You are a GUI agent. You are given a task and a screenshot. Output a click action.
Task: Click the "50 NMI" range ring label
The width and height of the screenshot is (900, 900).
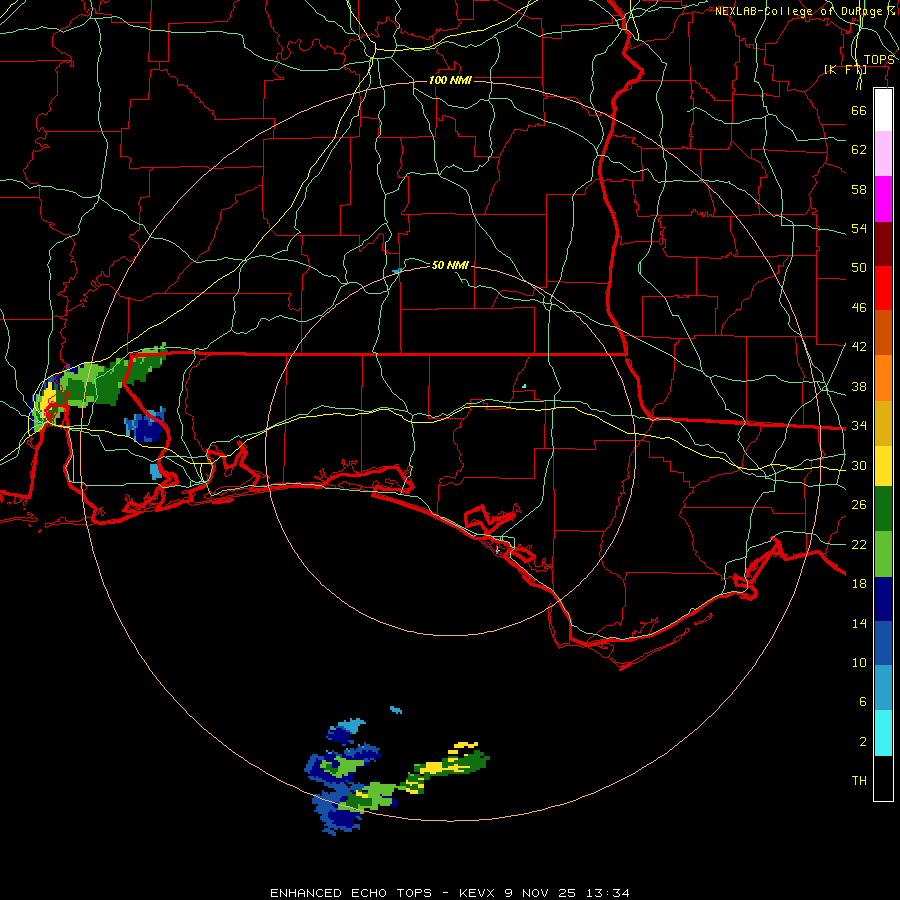450,265
